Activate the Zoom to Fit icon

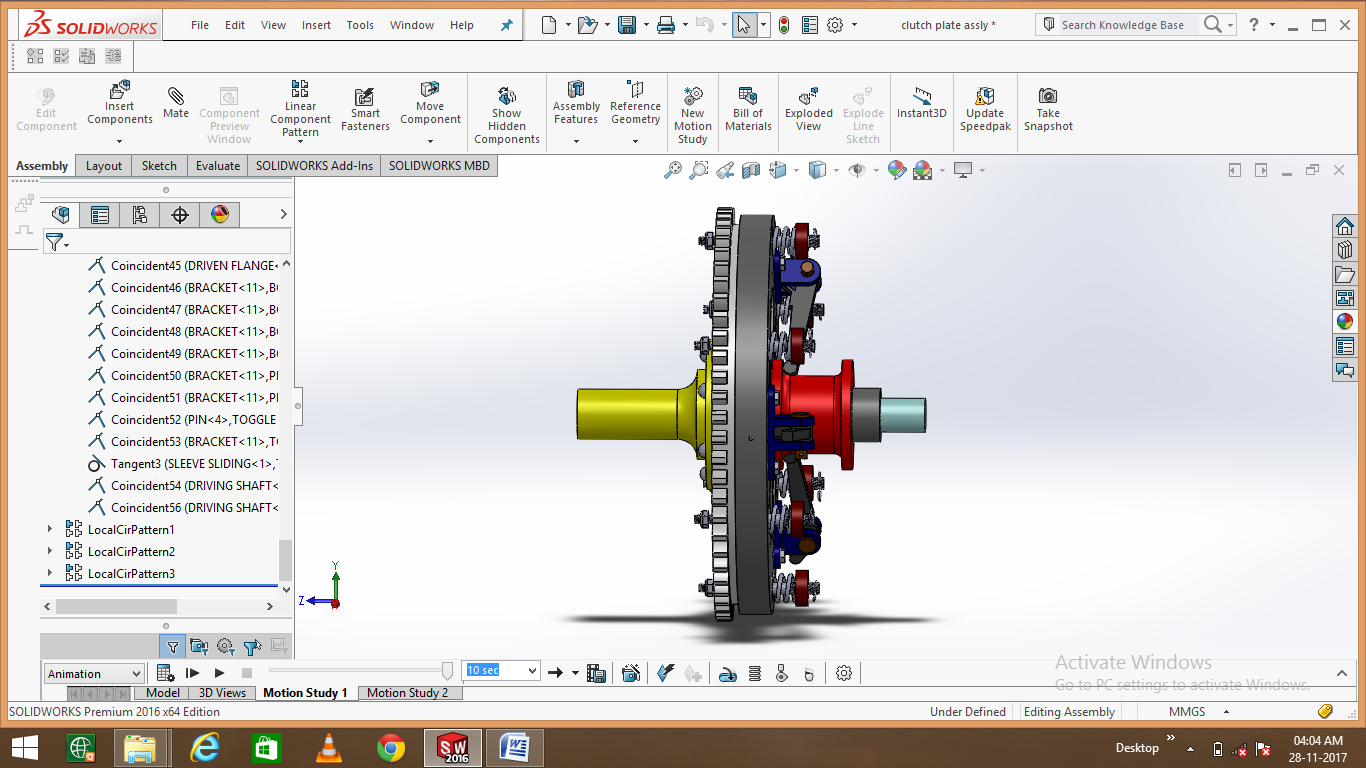pyautogui.click(x=672, y=170)
